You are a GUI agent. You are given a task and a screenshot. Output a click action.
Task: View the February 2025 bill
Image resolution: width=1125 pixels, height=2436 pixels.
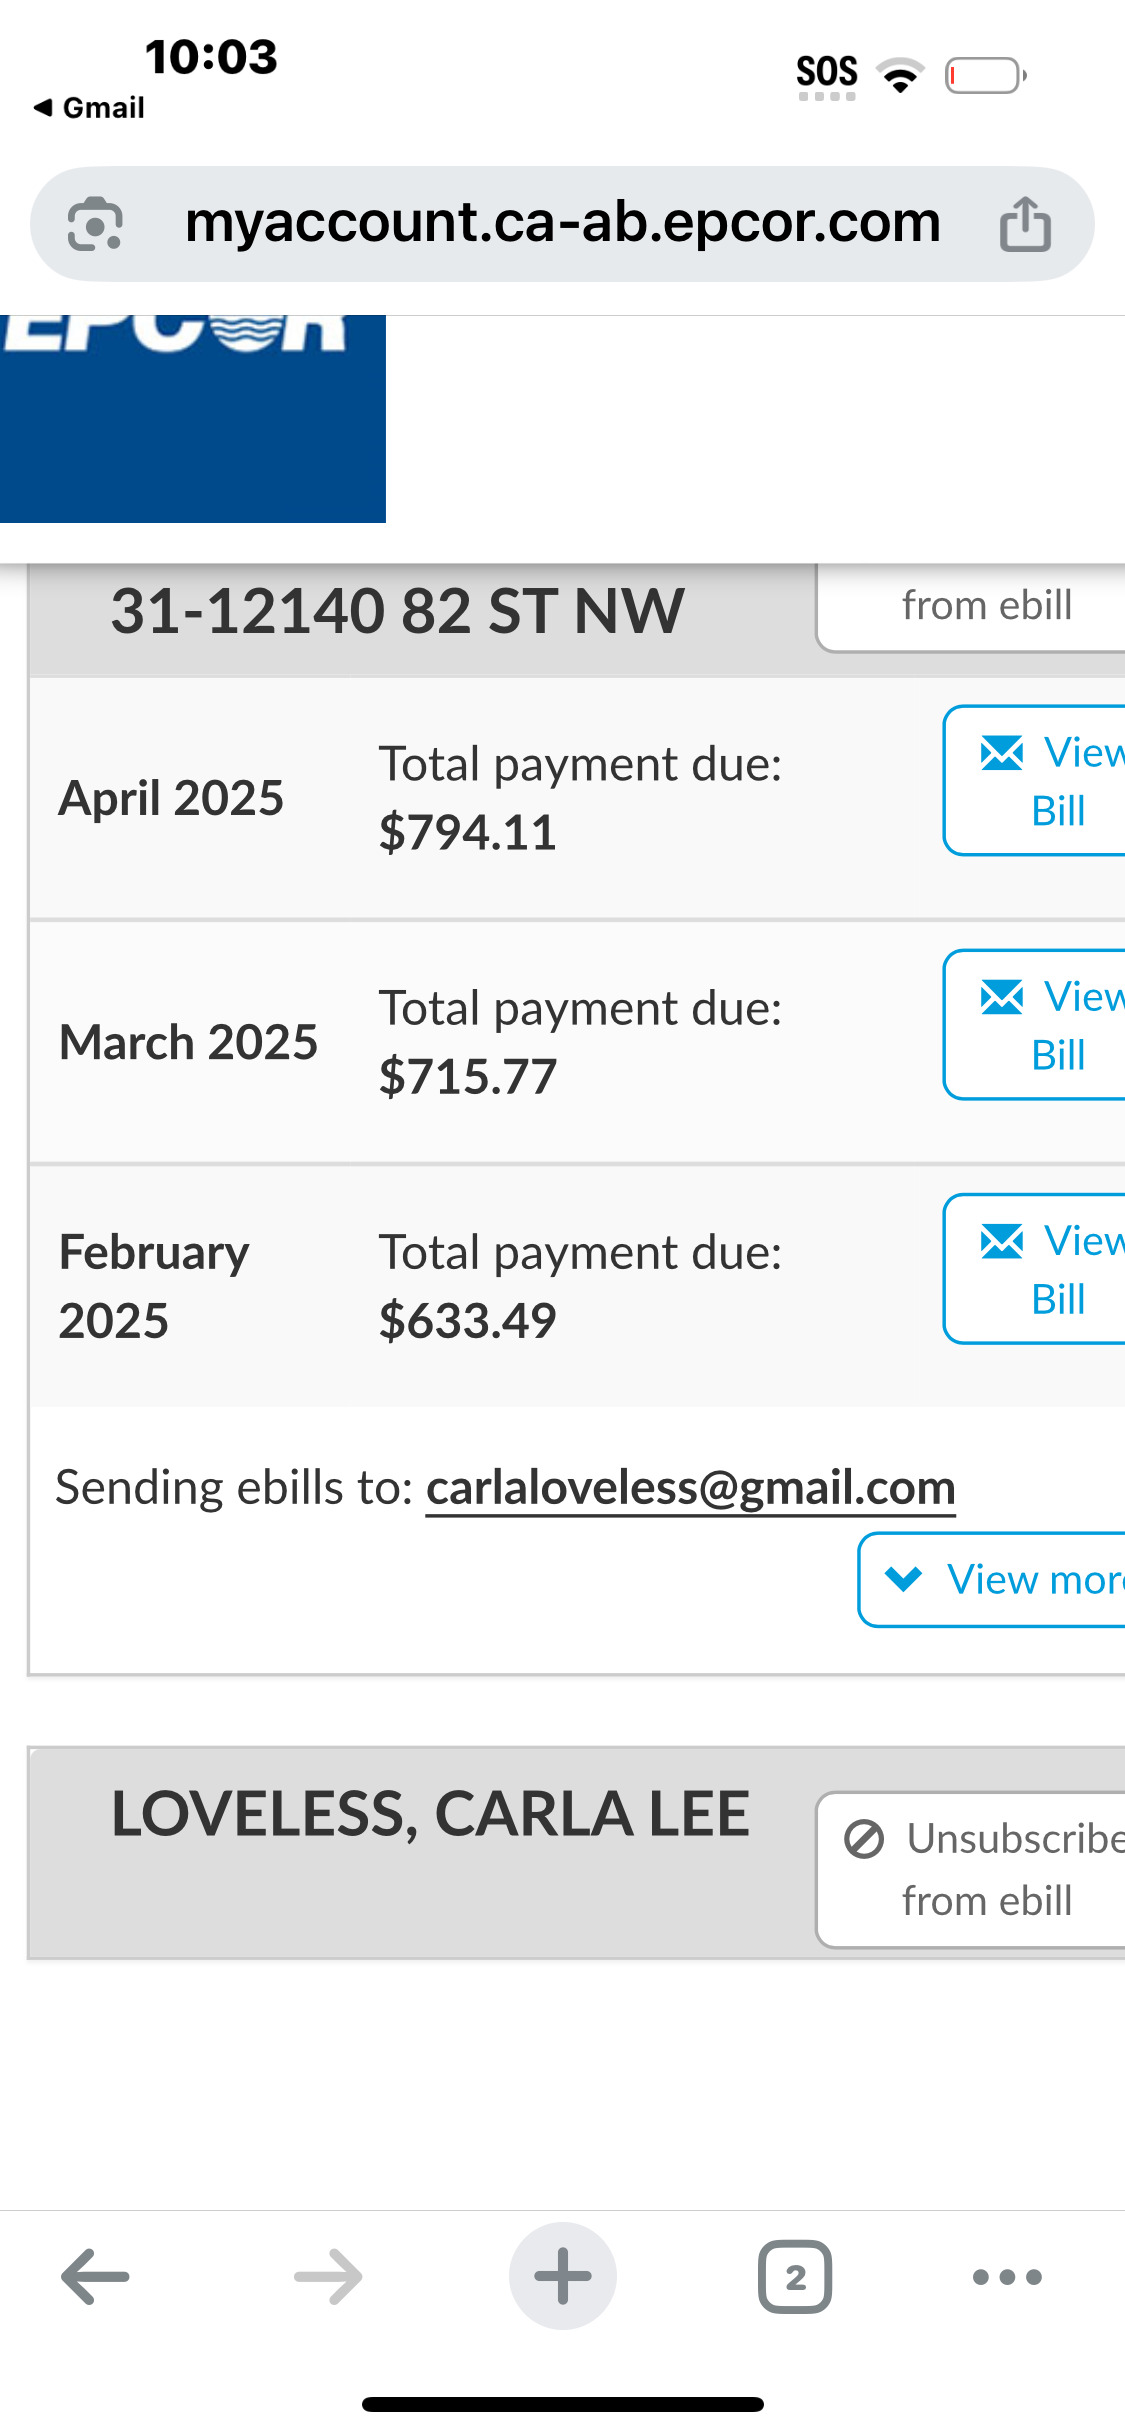tap(1040, 1269)
